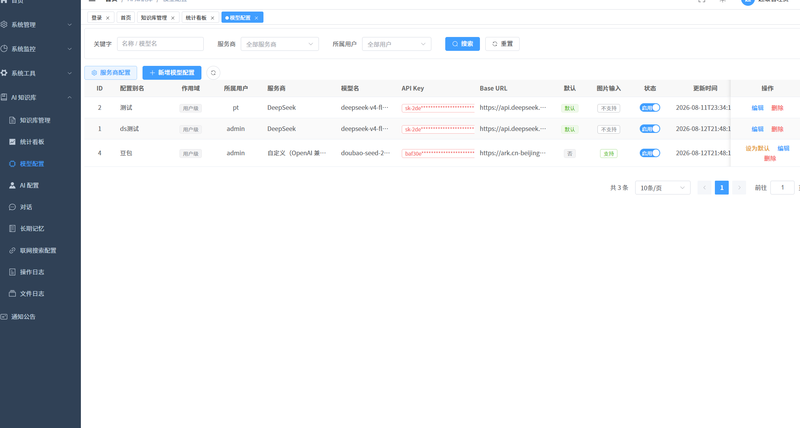Click 删除 link for ds测试 row
This screenshot has width=800, height=428.
click(x=777, y=129)
